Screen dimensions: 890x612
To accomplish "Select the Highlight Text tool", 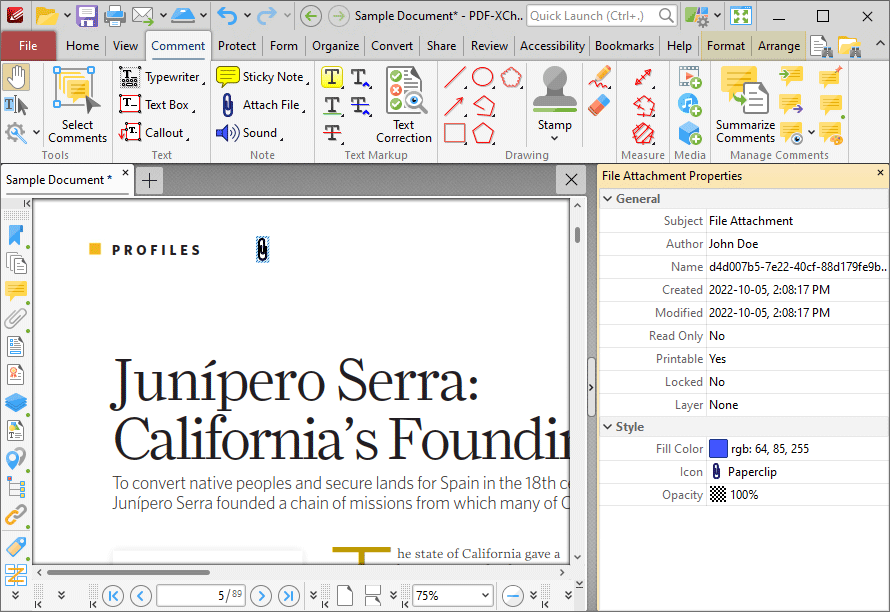I will tap(332, 77).
